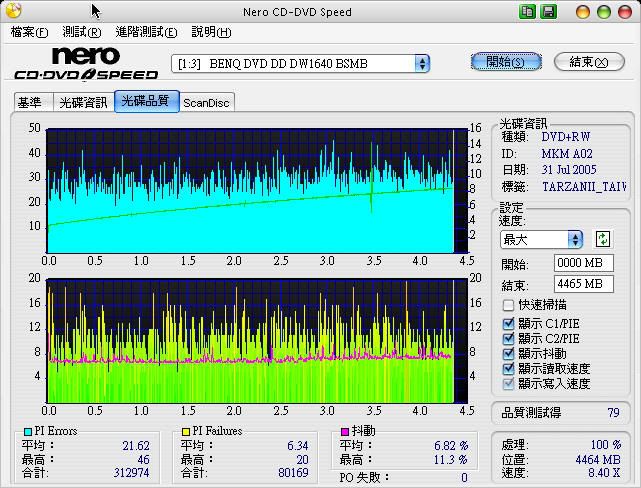This screenshot has width=641, height=488.
Task: Open the BENQ DVD DD DW1640 drive dropdown
Action: [x=300, y=64]
